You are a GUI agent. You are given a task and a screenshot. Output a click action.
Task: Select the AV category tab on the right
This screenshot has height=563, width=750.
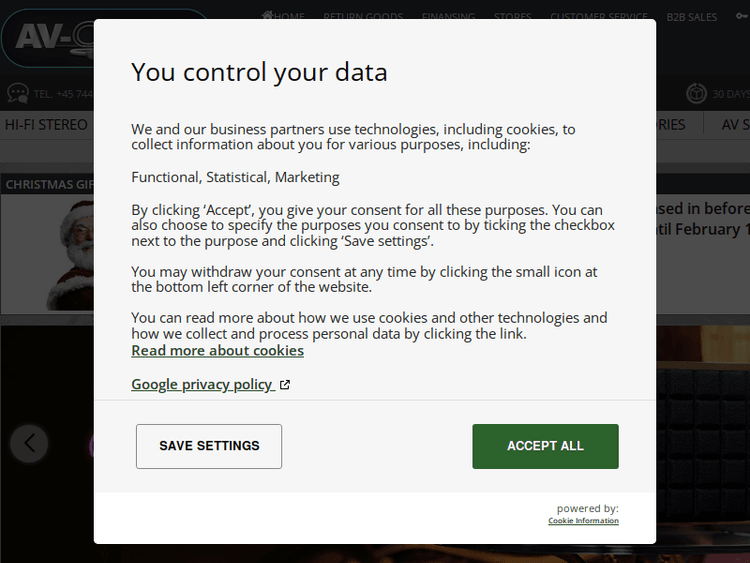[x=735, y=125]
